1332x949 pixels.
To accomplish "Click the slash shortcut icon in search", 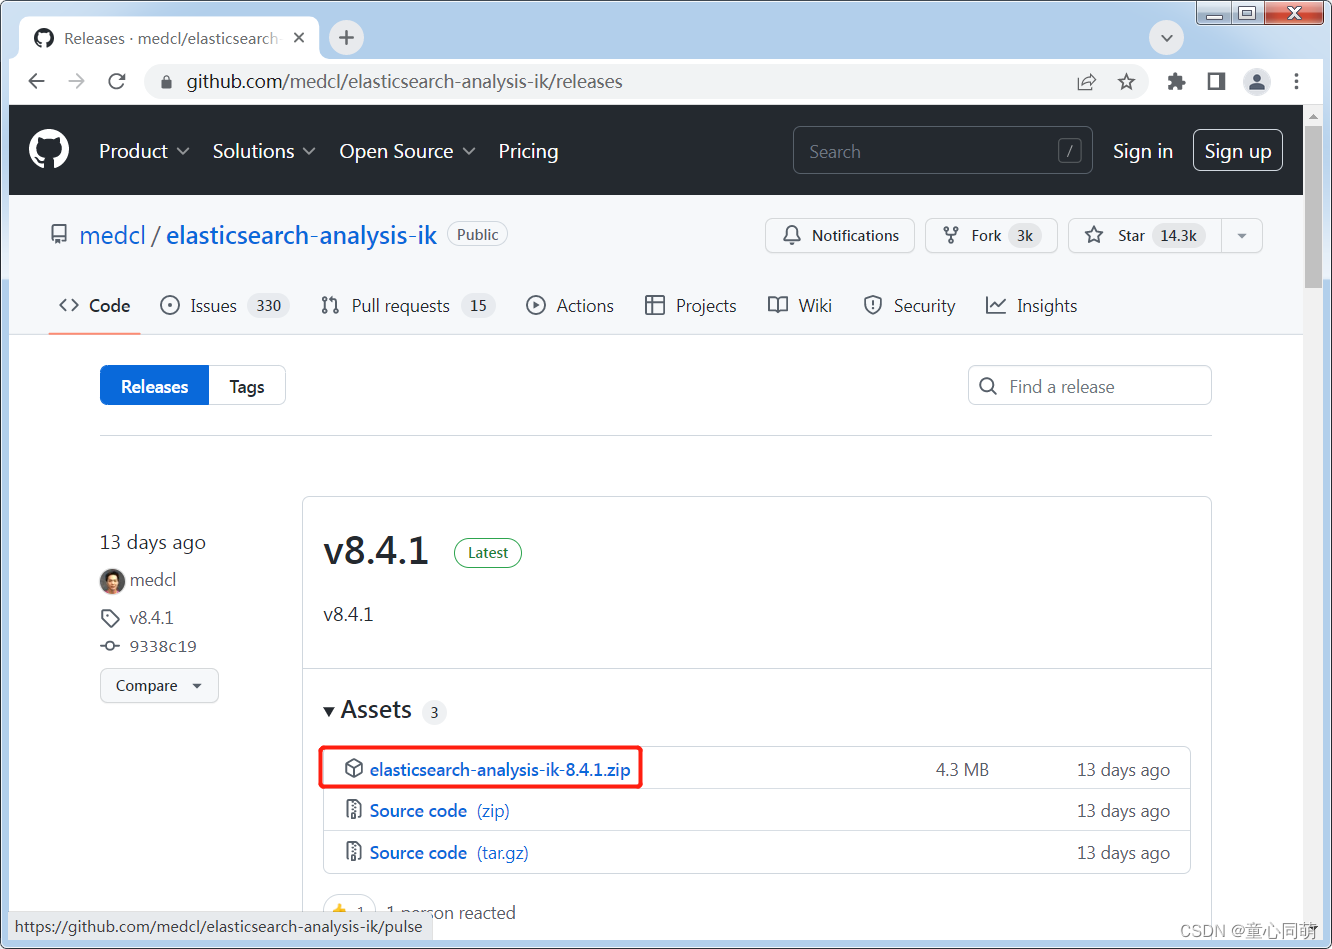I will click(x=1069, y=151).
